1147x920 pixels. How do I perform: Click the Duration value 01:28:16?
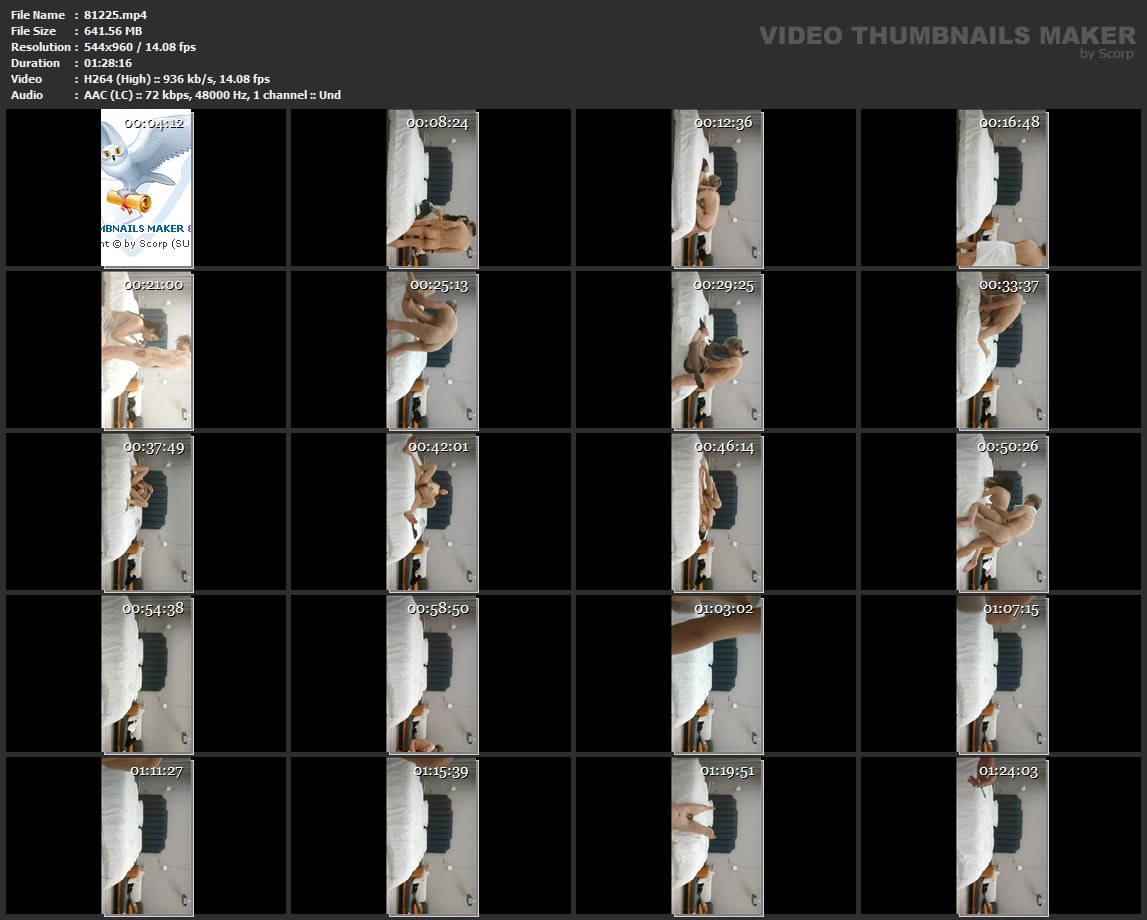coord(110,63)
